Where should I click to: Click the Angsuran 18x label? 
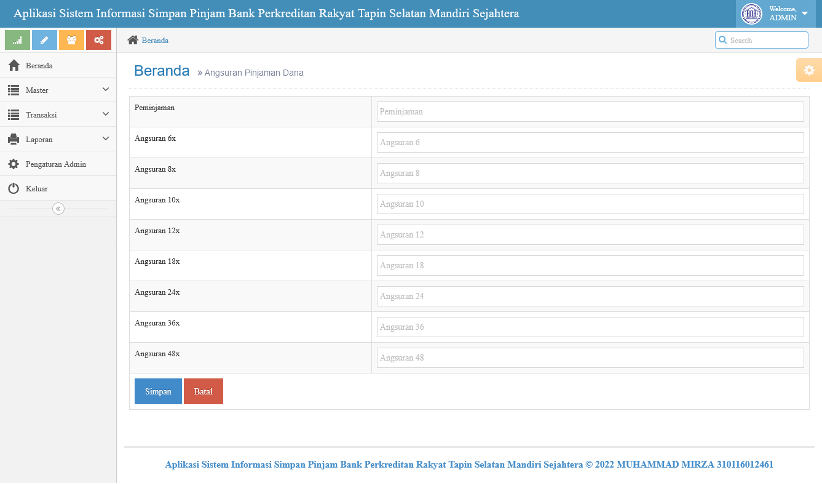point(157,262)
